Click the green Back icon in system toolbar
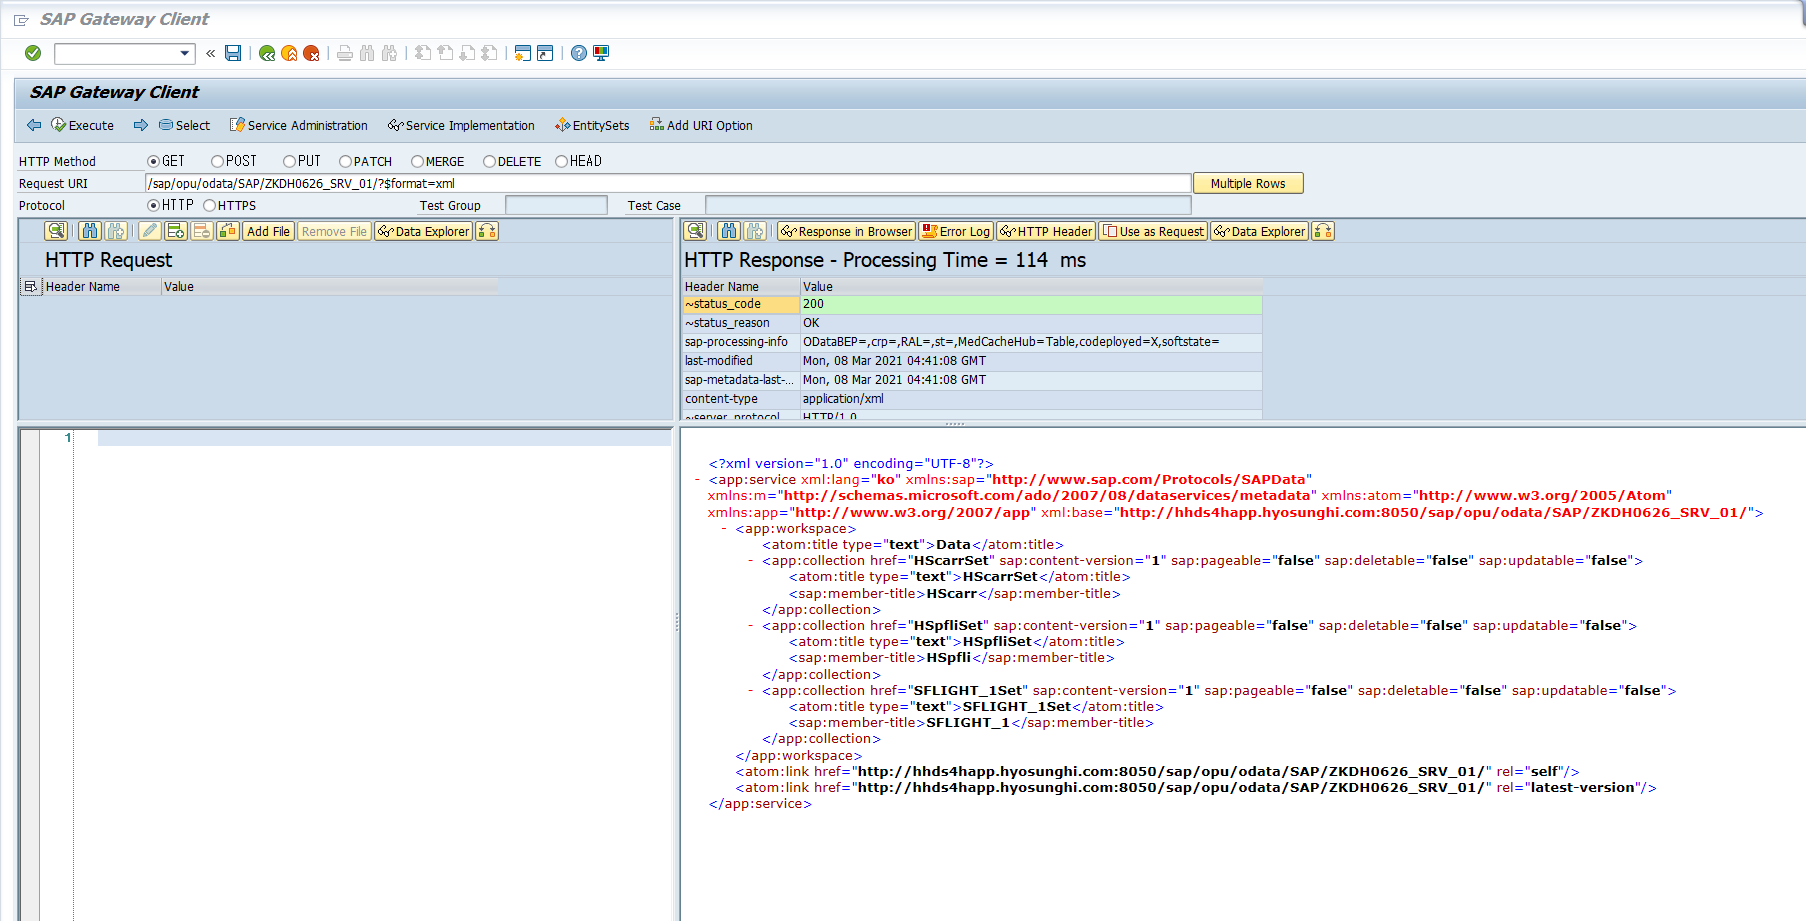 [267, 53]
